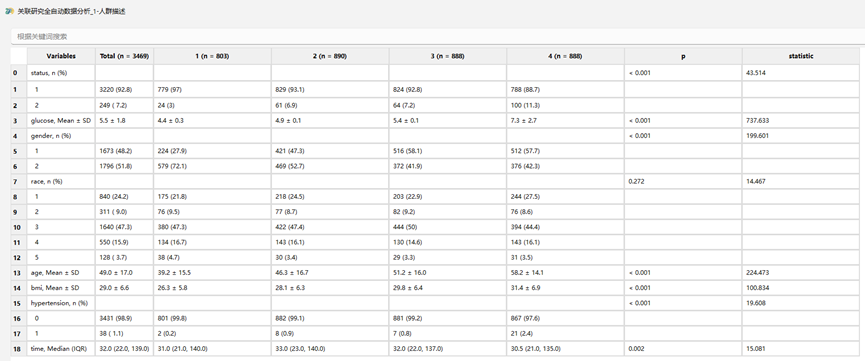Click the 'hypertension, n (%)' cell
Screen dimensions: 865x361
61,303
